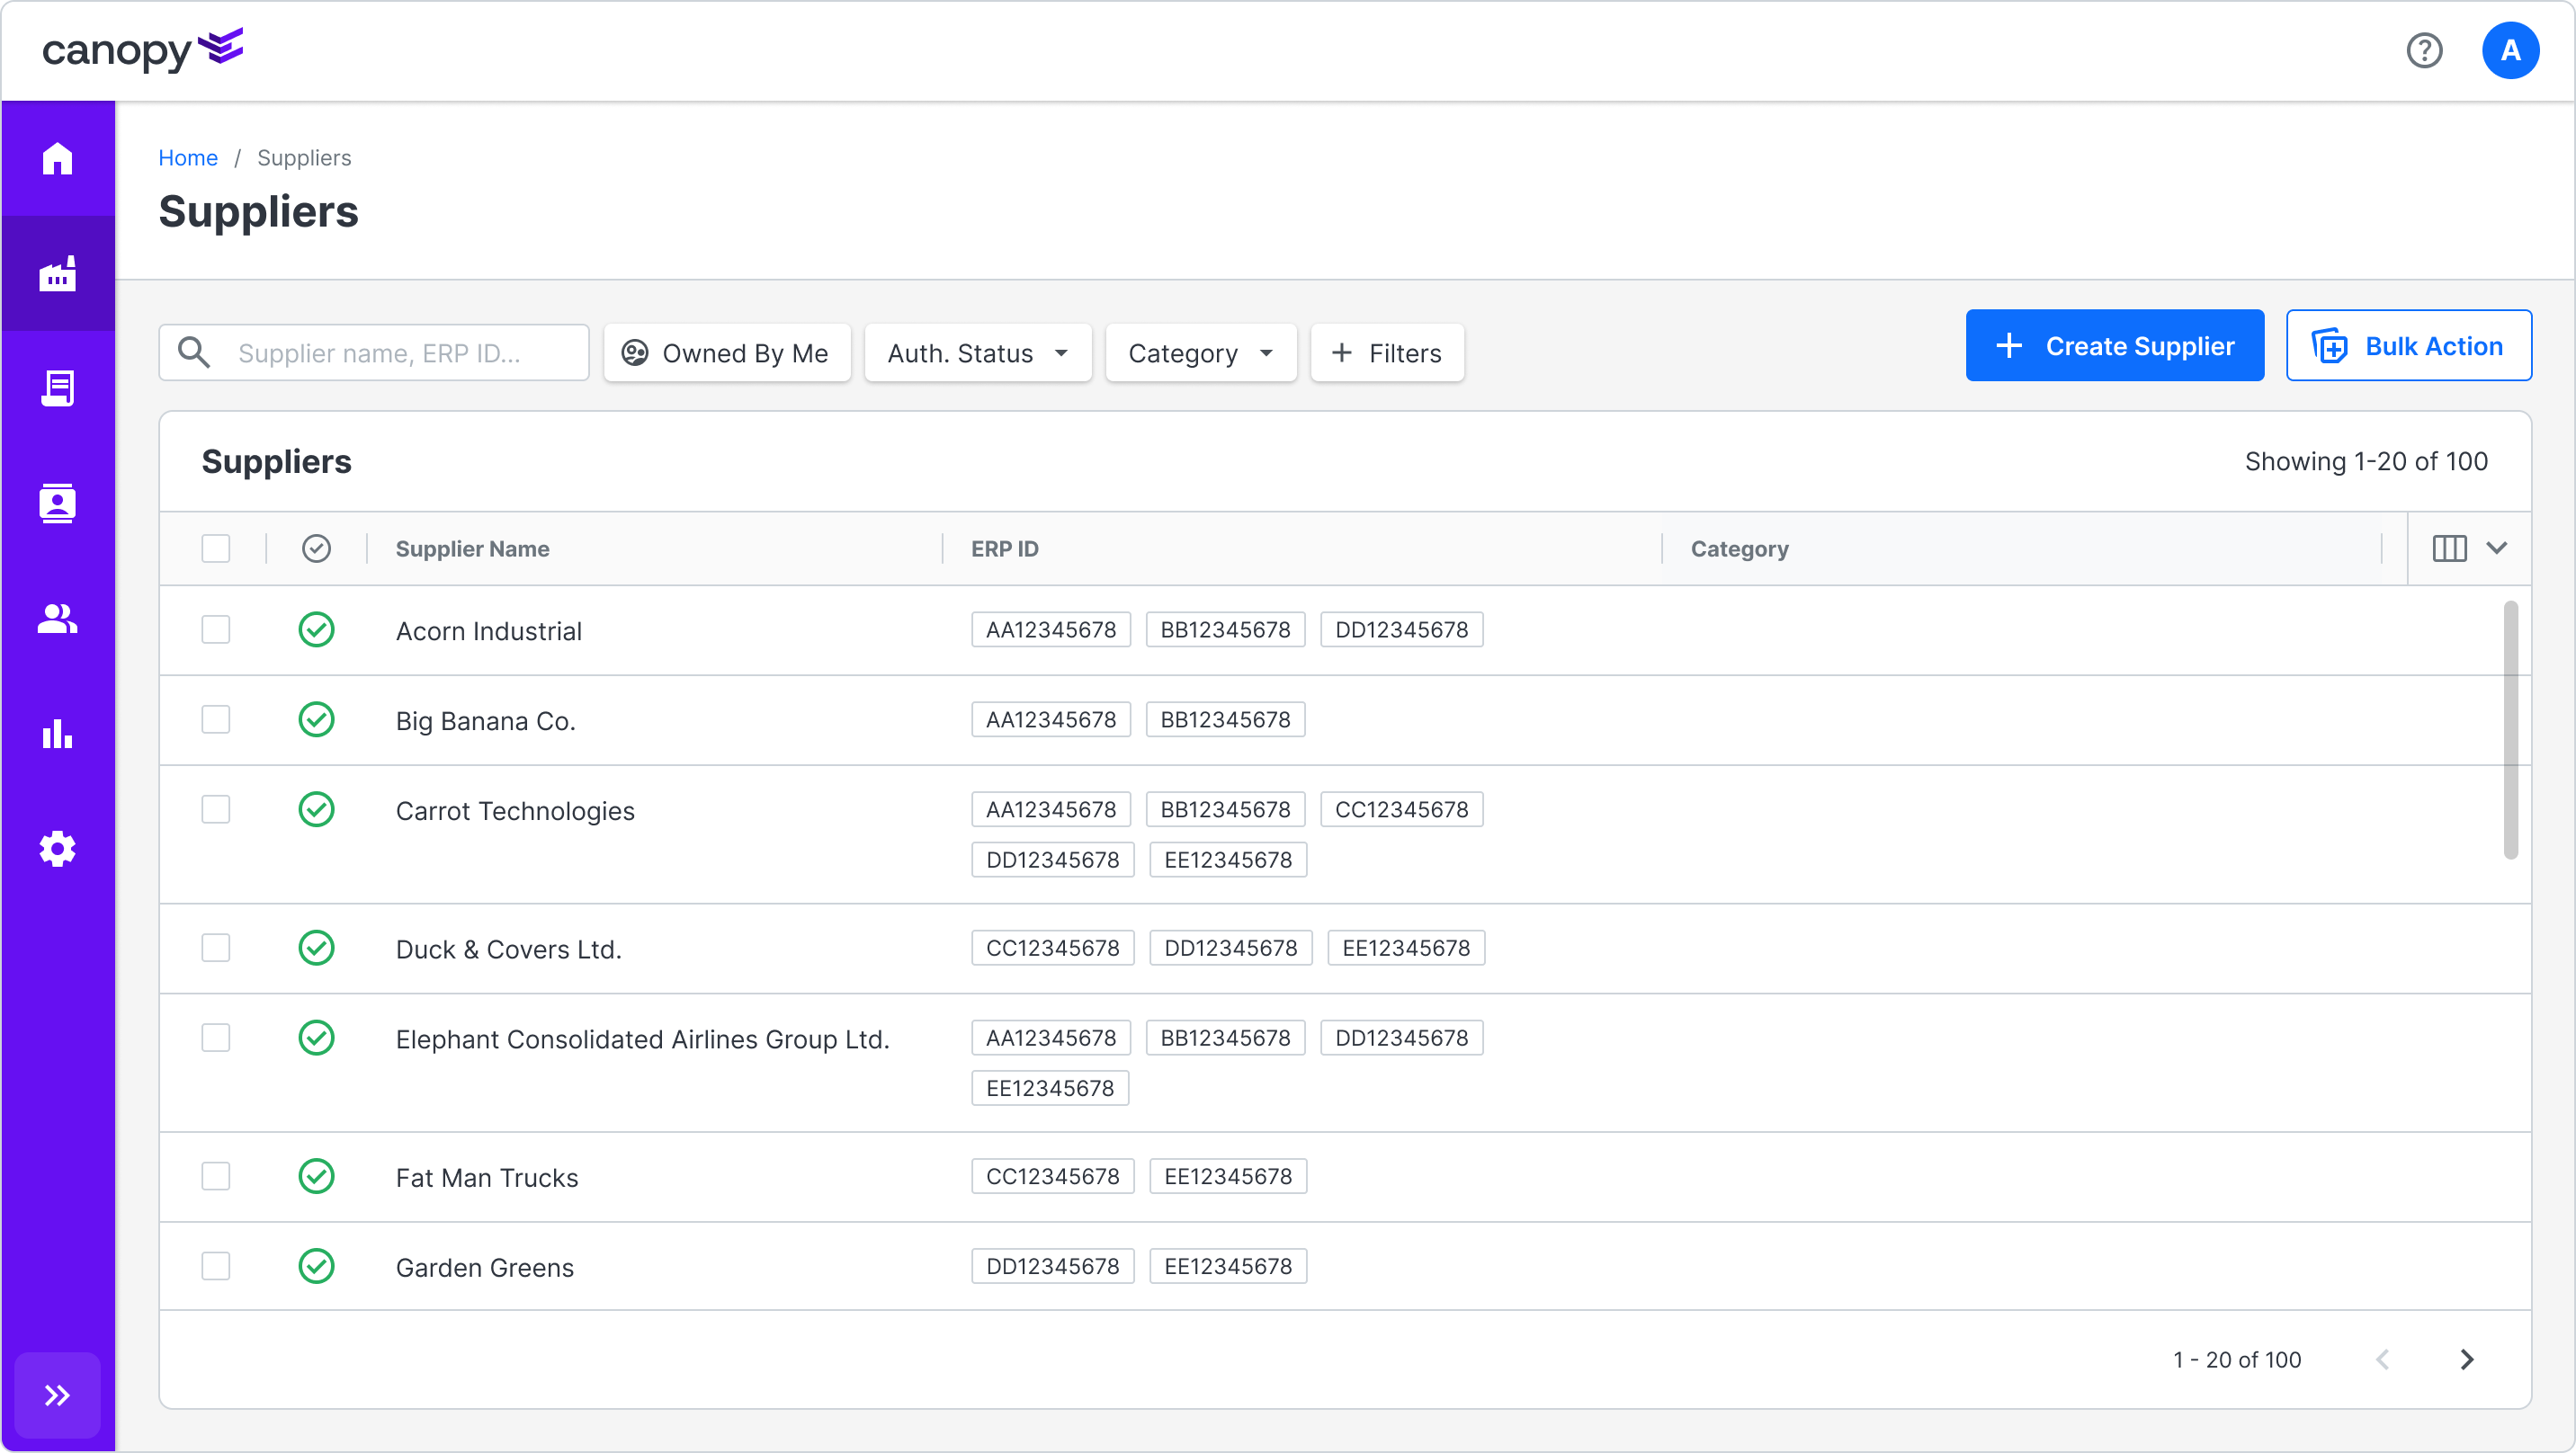Open the Home icon in the sidebar
The height and width of the screenshot is (1453, 2576).
pyautogui.click(x=57, y=158)
